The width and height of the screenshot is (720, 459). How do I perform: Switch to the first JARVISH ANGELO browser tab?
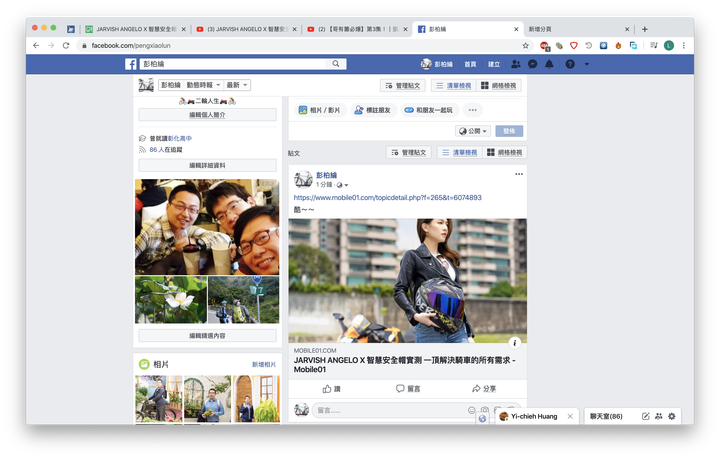(135, 29)
